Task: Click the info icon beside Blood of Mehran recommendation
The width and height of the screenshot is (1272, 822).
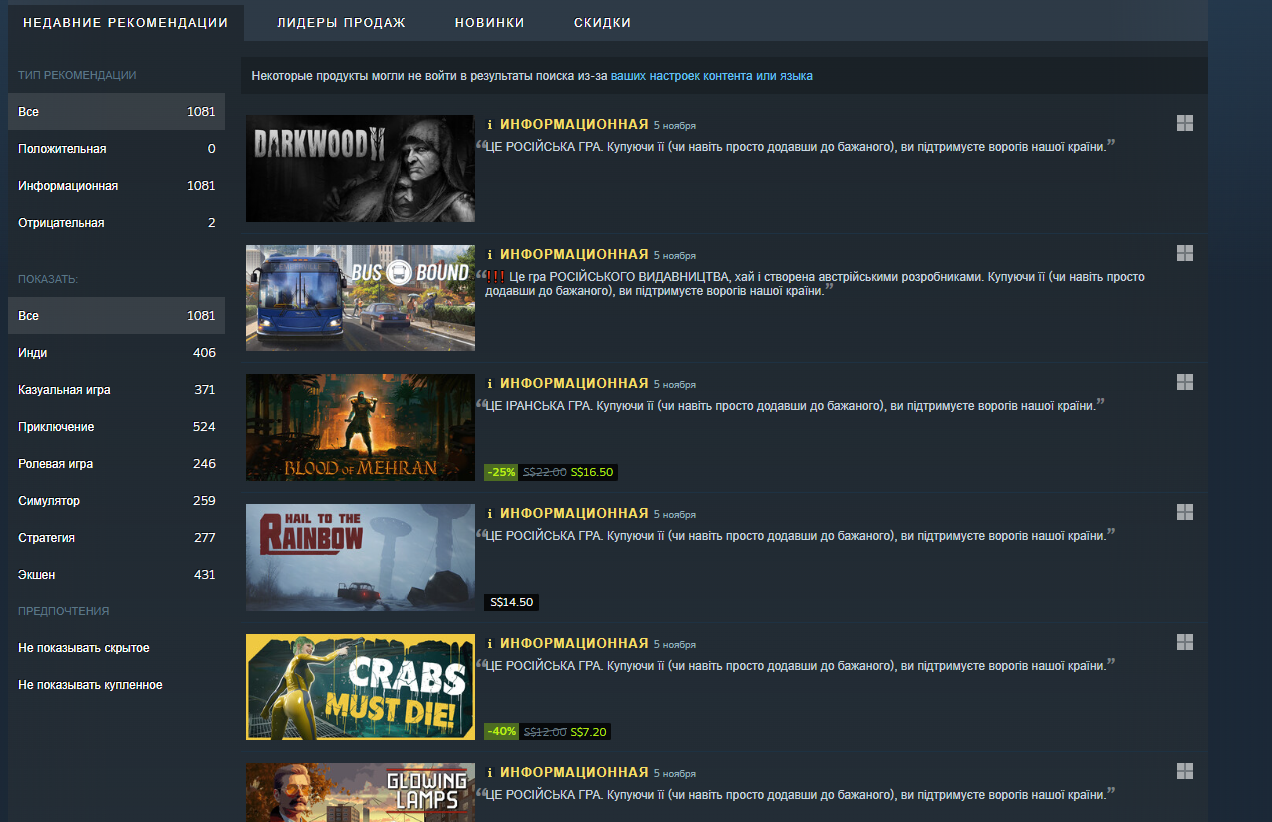Action: (x=490, y=384)
